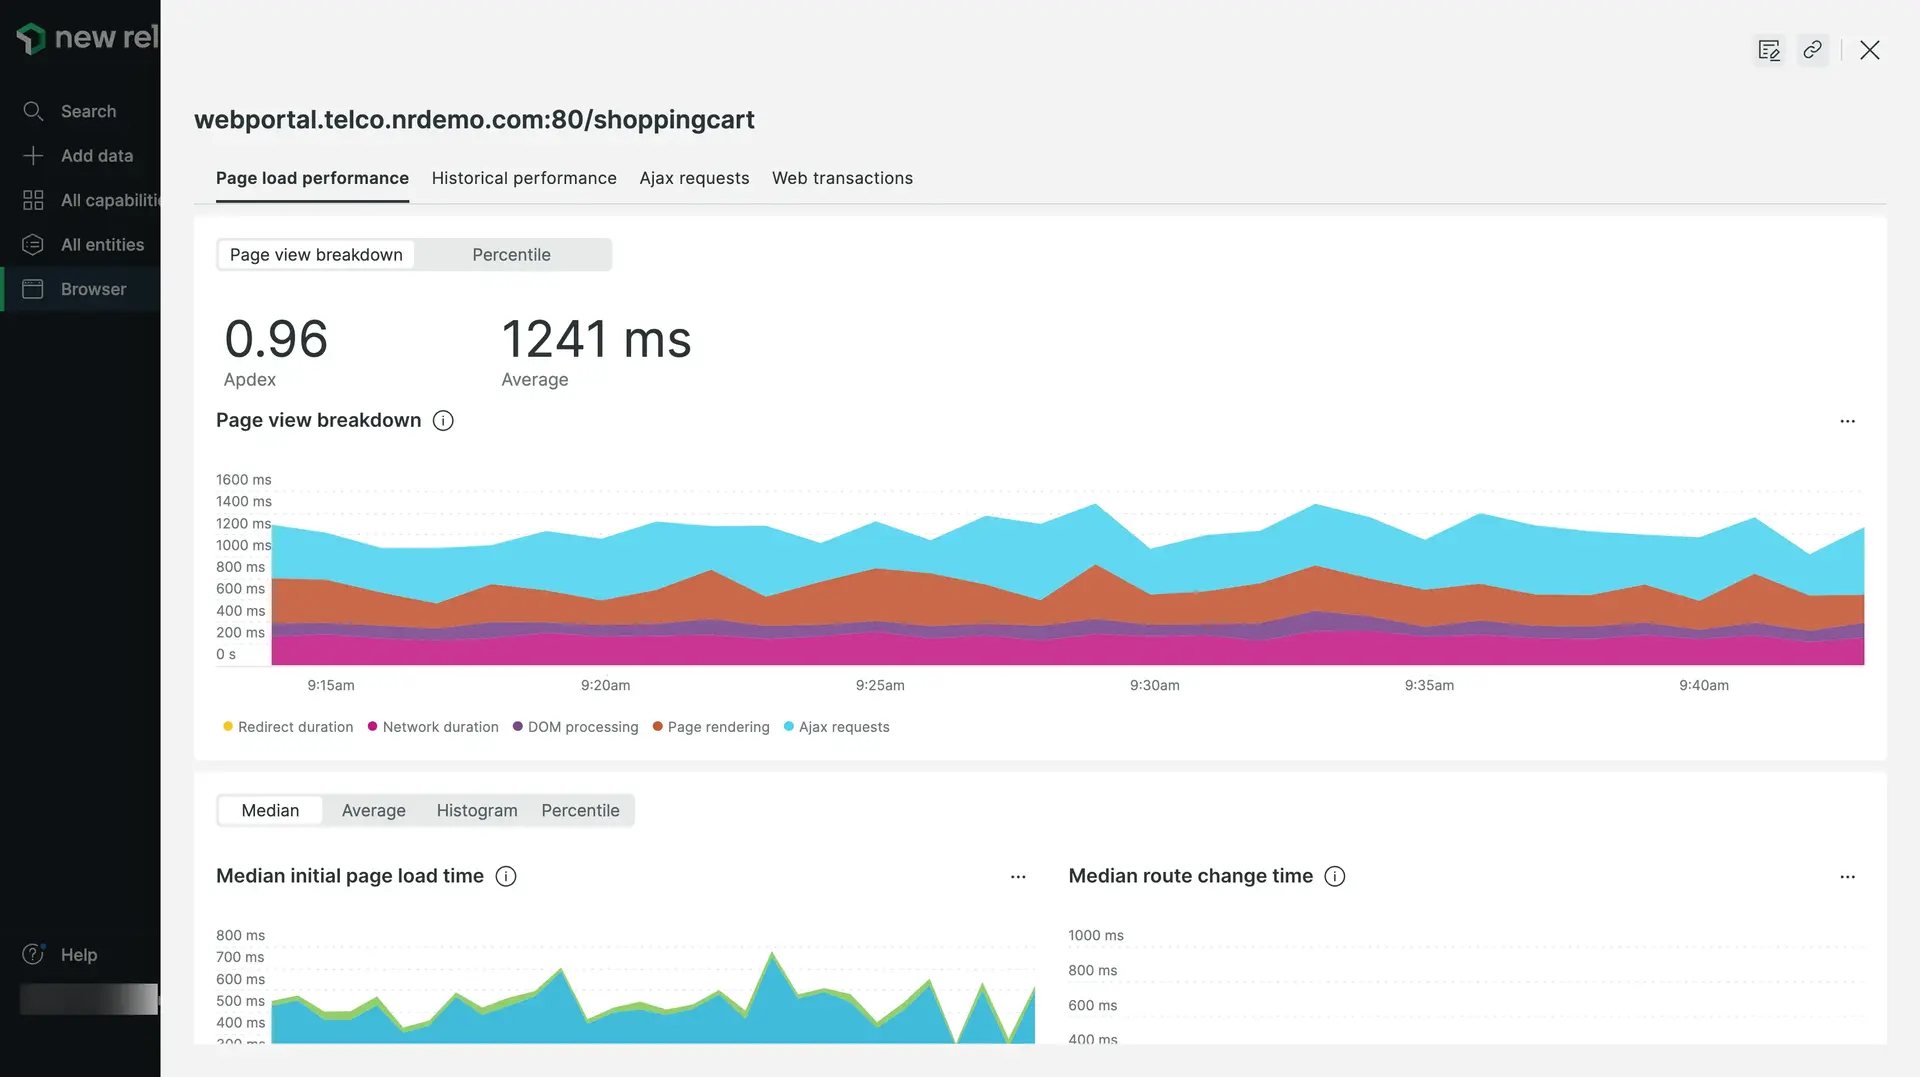The height and width of the screenshot is (1077, 1920).
Task: Open options menu for Median route change chart
Action: click(x=1847, y=877)
